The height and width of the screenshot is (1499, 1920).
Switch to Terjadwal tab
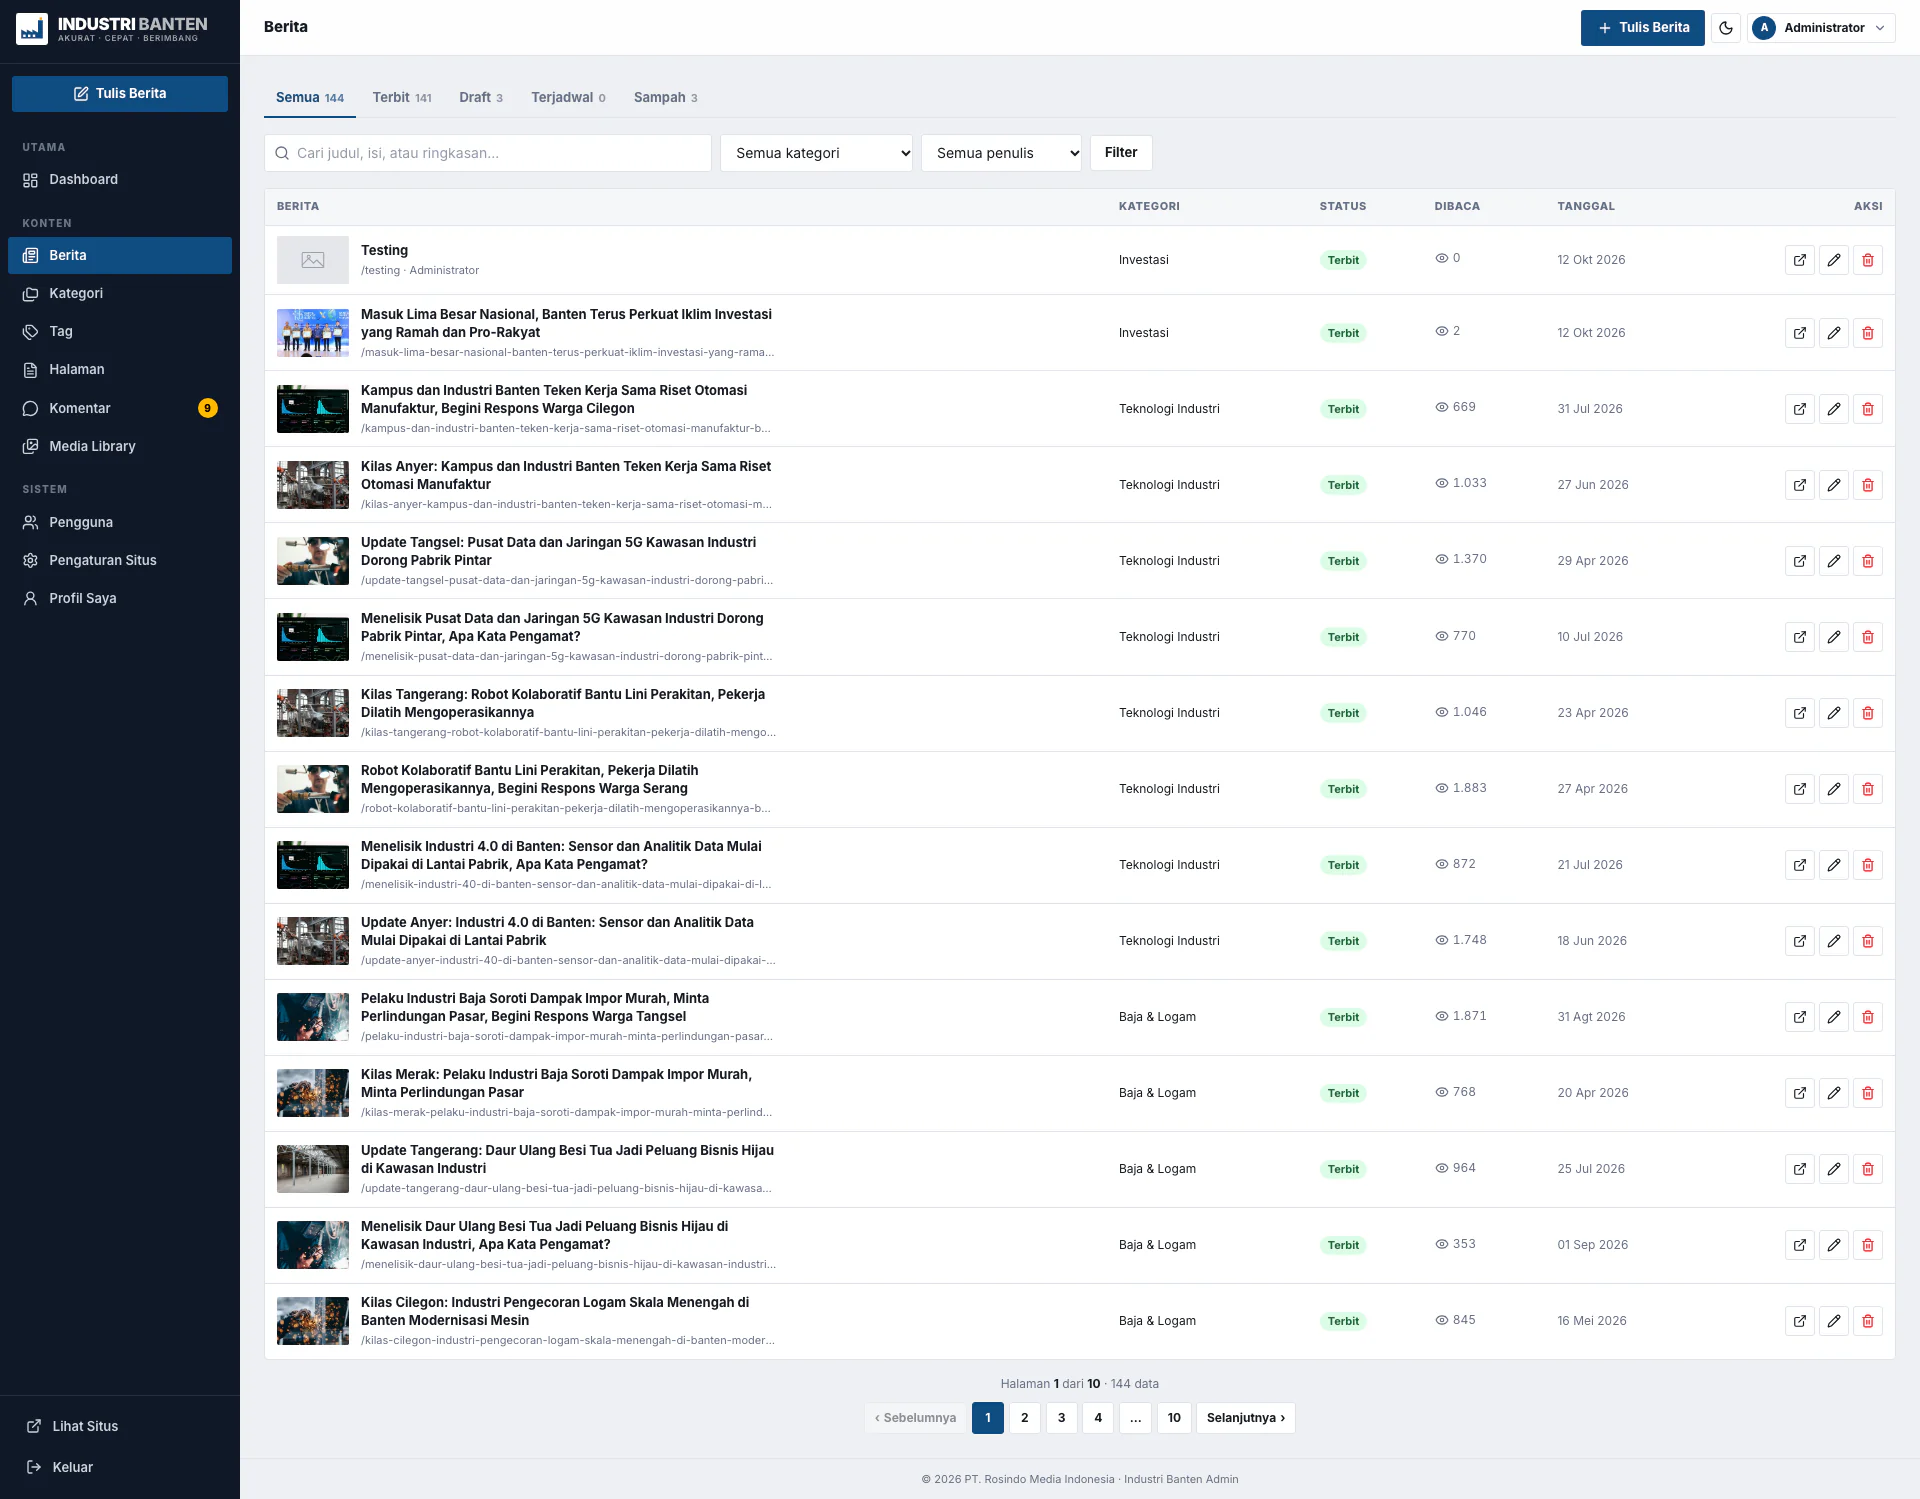(x=568, y=98)
